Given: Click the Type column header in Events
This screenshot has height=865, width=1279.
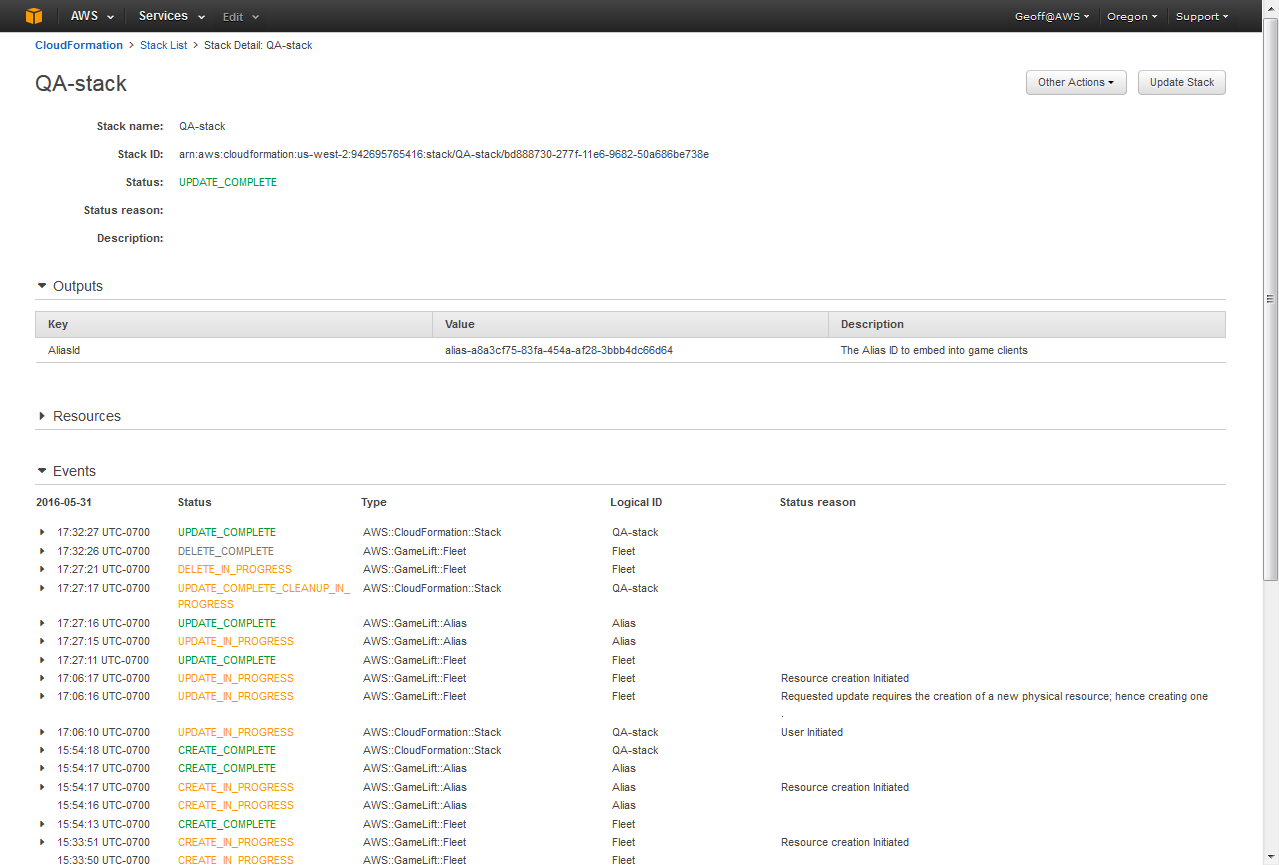Looking at the screenshot, I should pos(374,502).
